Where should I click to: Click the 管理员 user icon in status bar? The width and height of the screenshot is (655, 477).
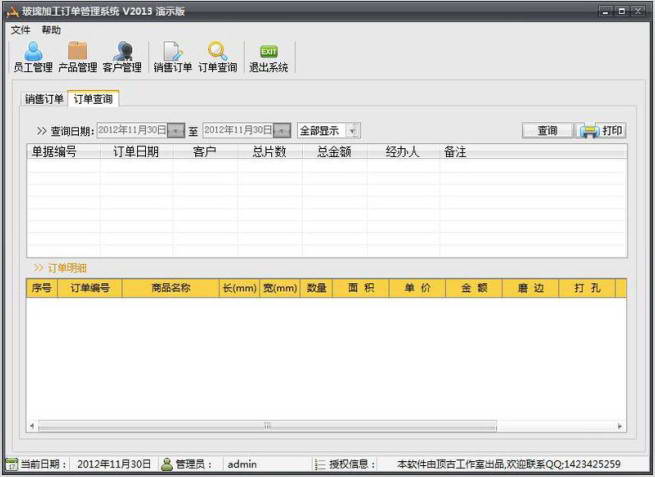pos(167,464)
